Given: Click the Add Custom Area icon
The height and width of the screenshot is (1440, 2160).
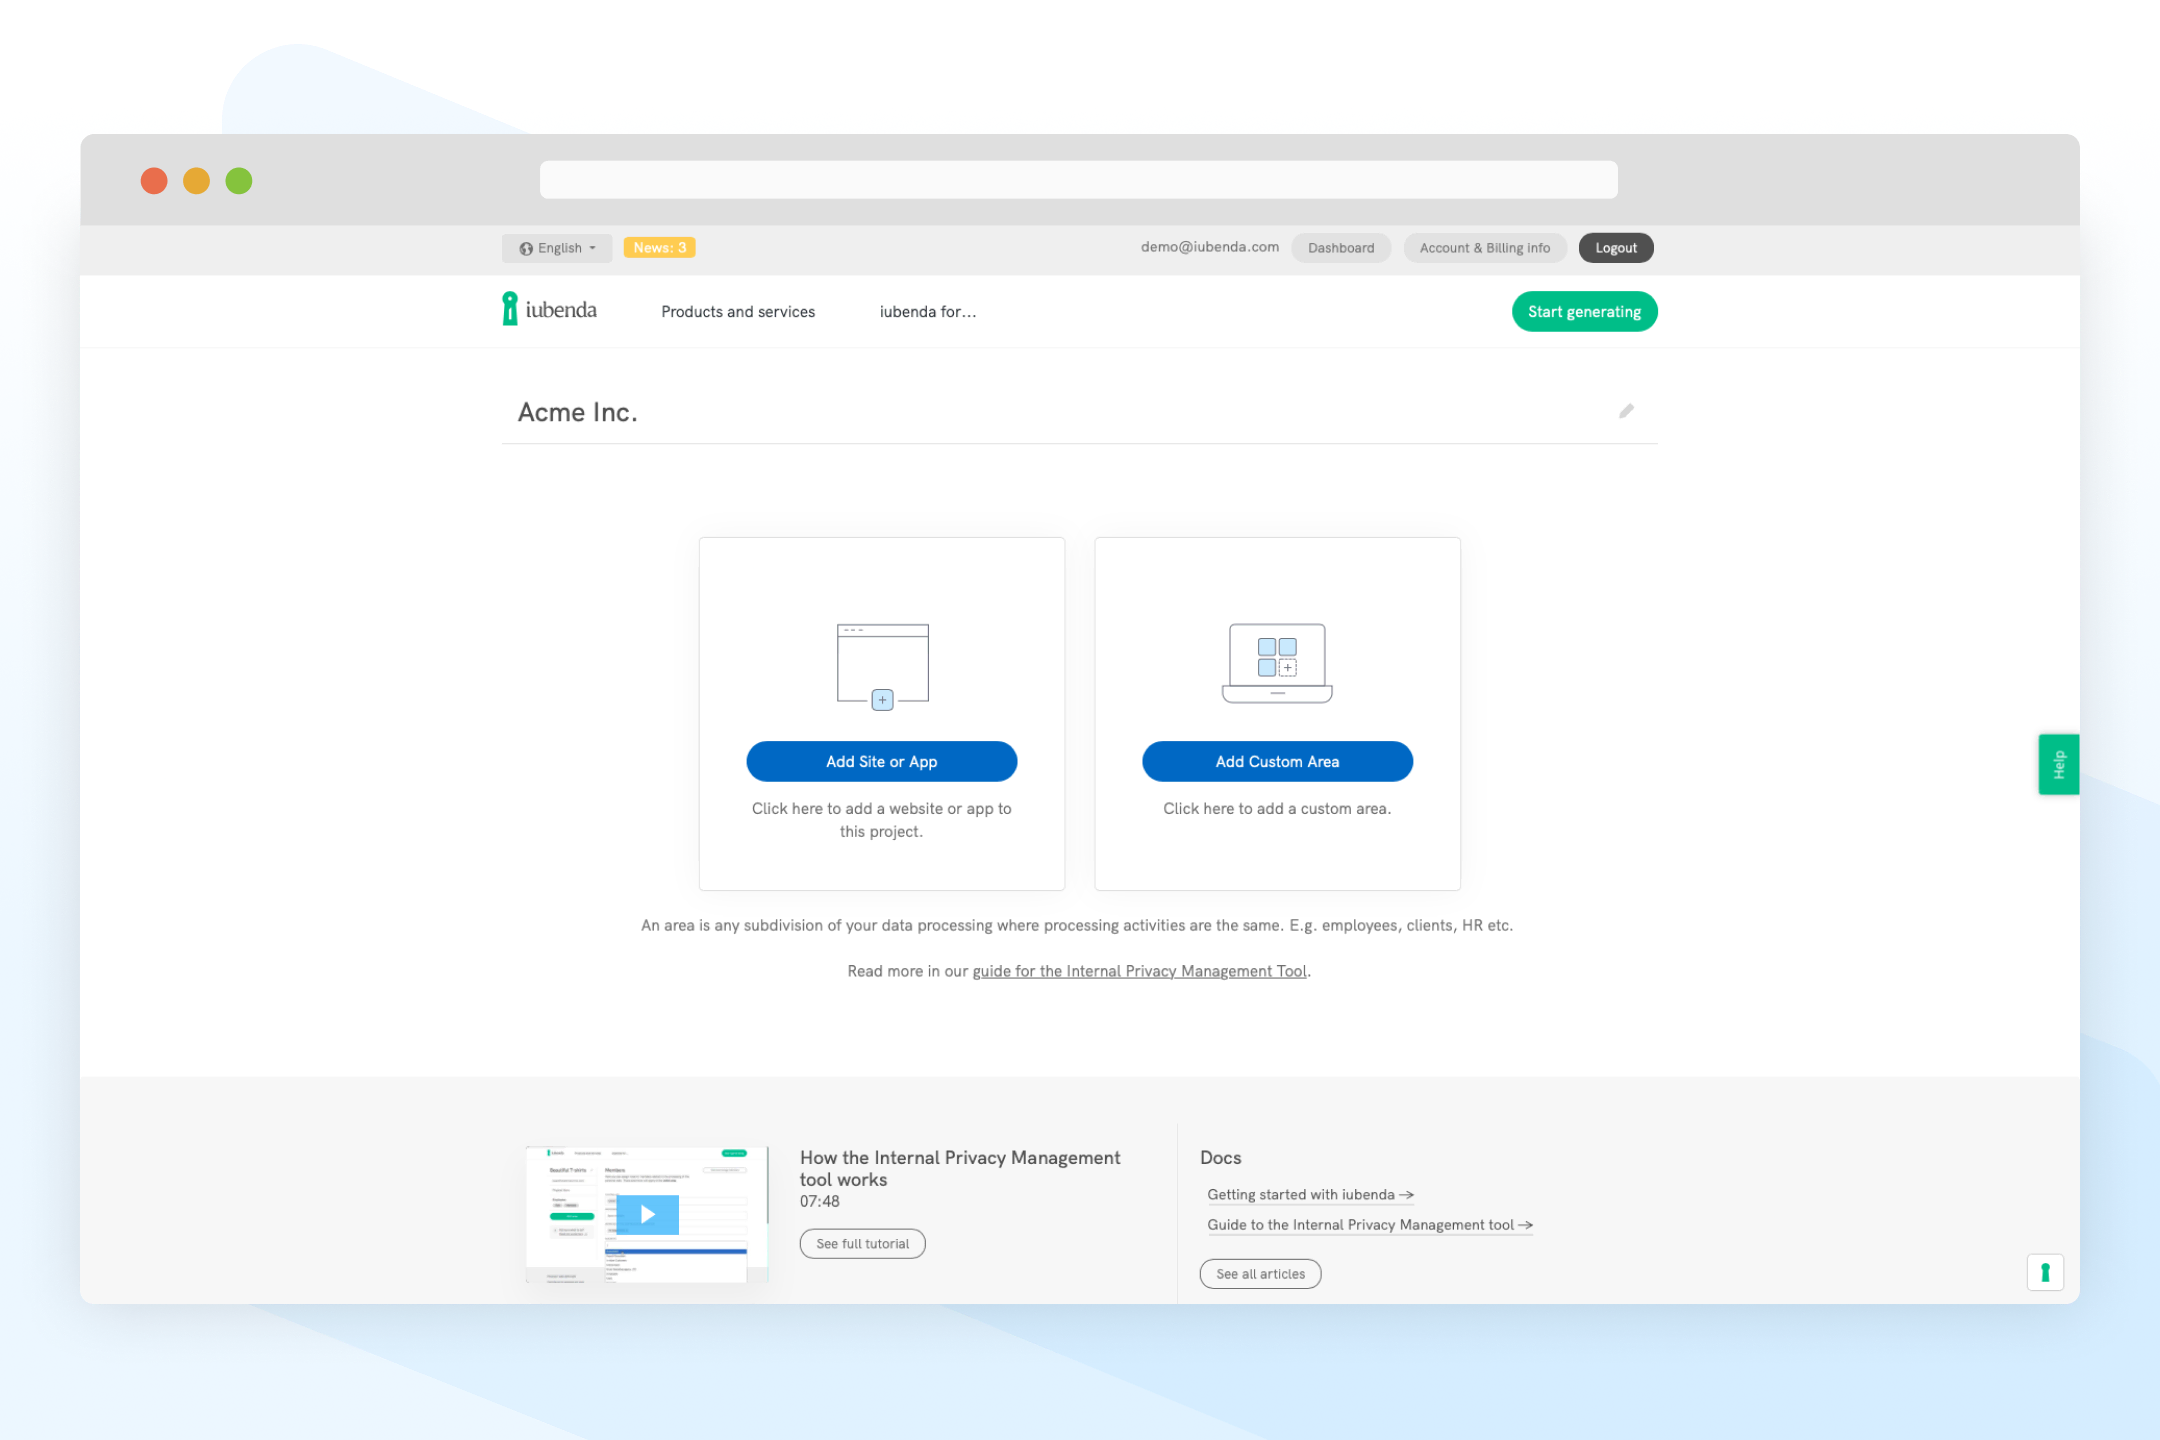Looking at the screenshot, I should coord(1278,659).
